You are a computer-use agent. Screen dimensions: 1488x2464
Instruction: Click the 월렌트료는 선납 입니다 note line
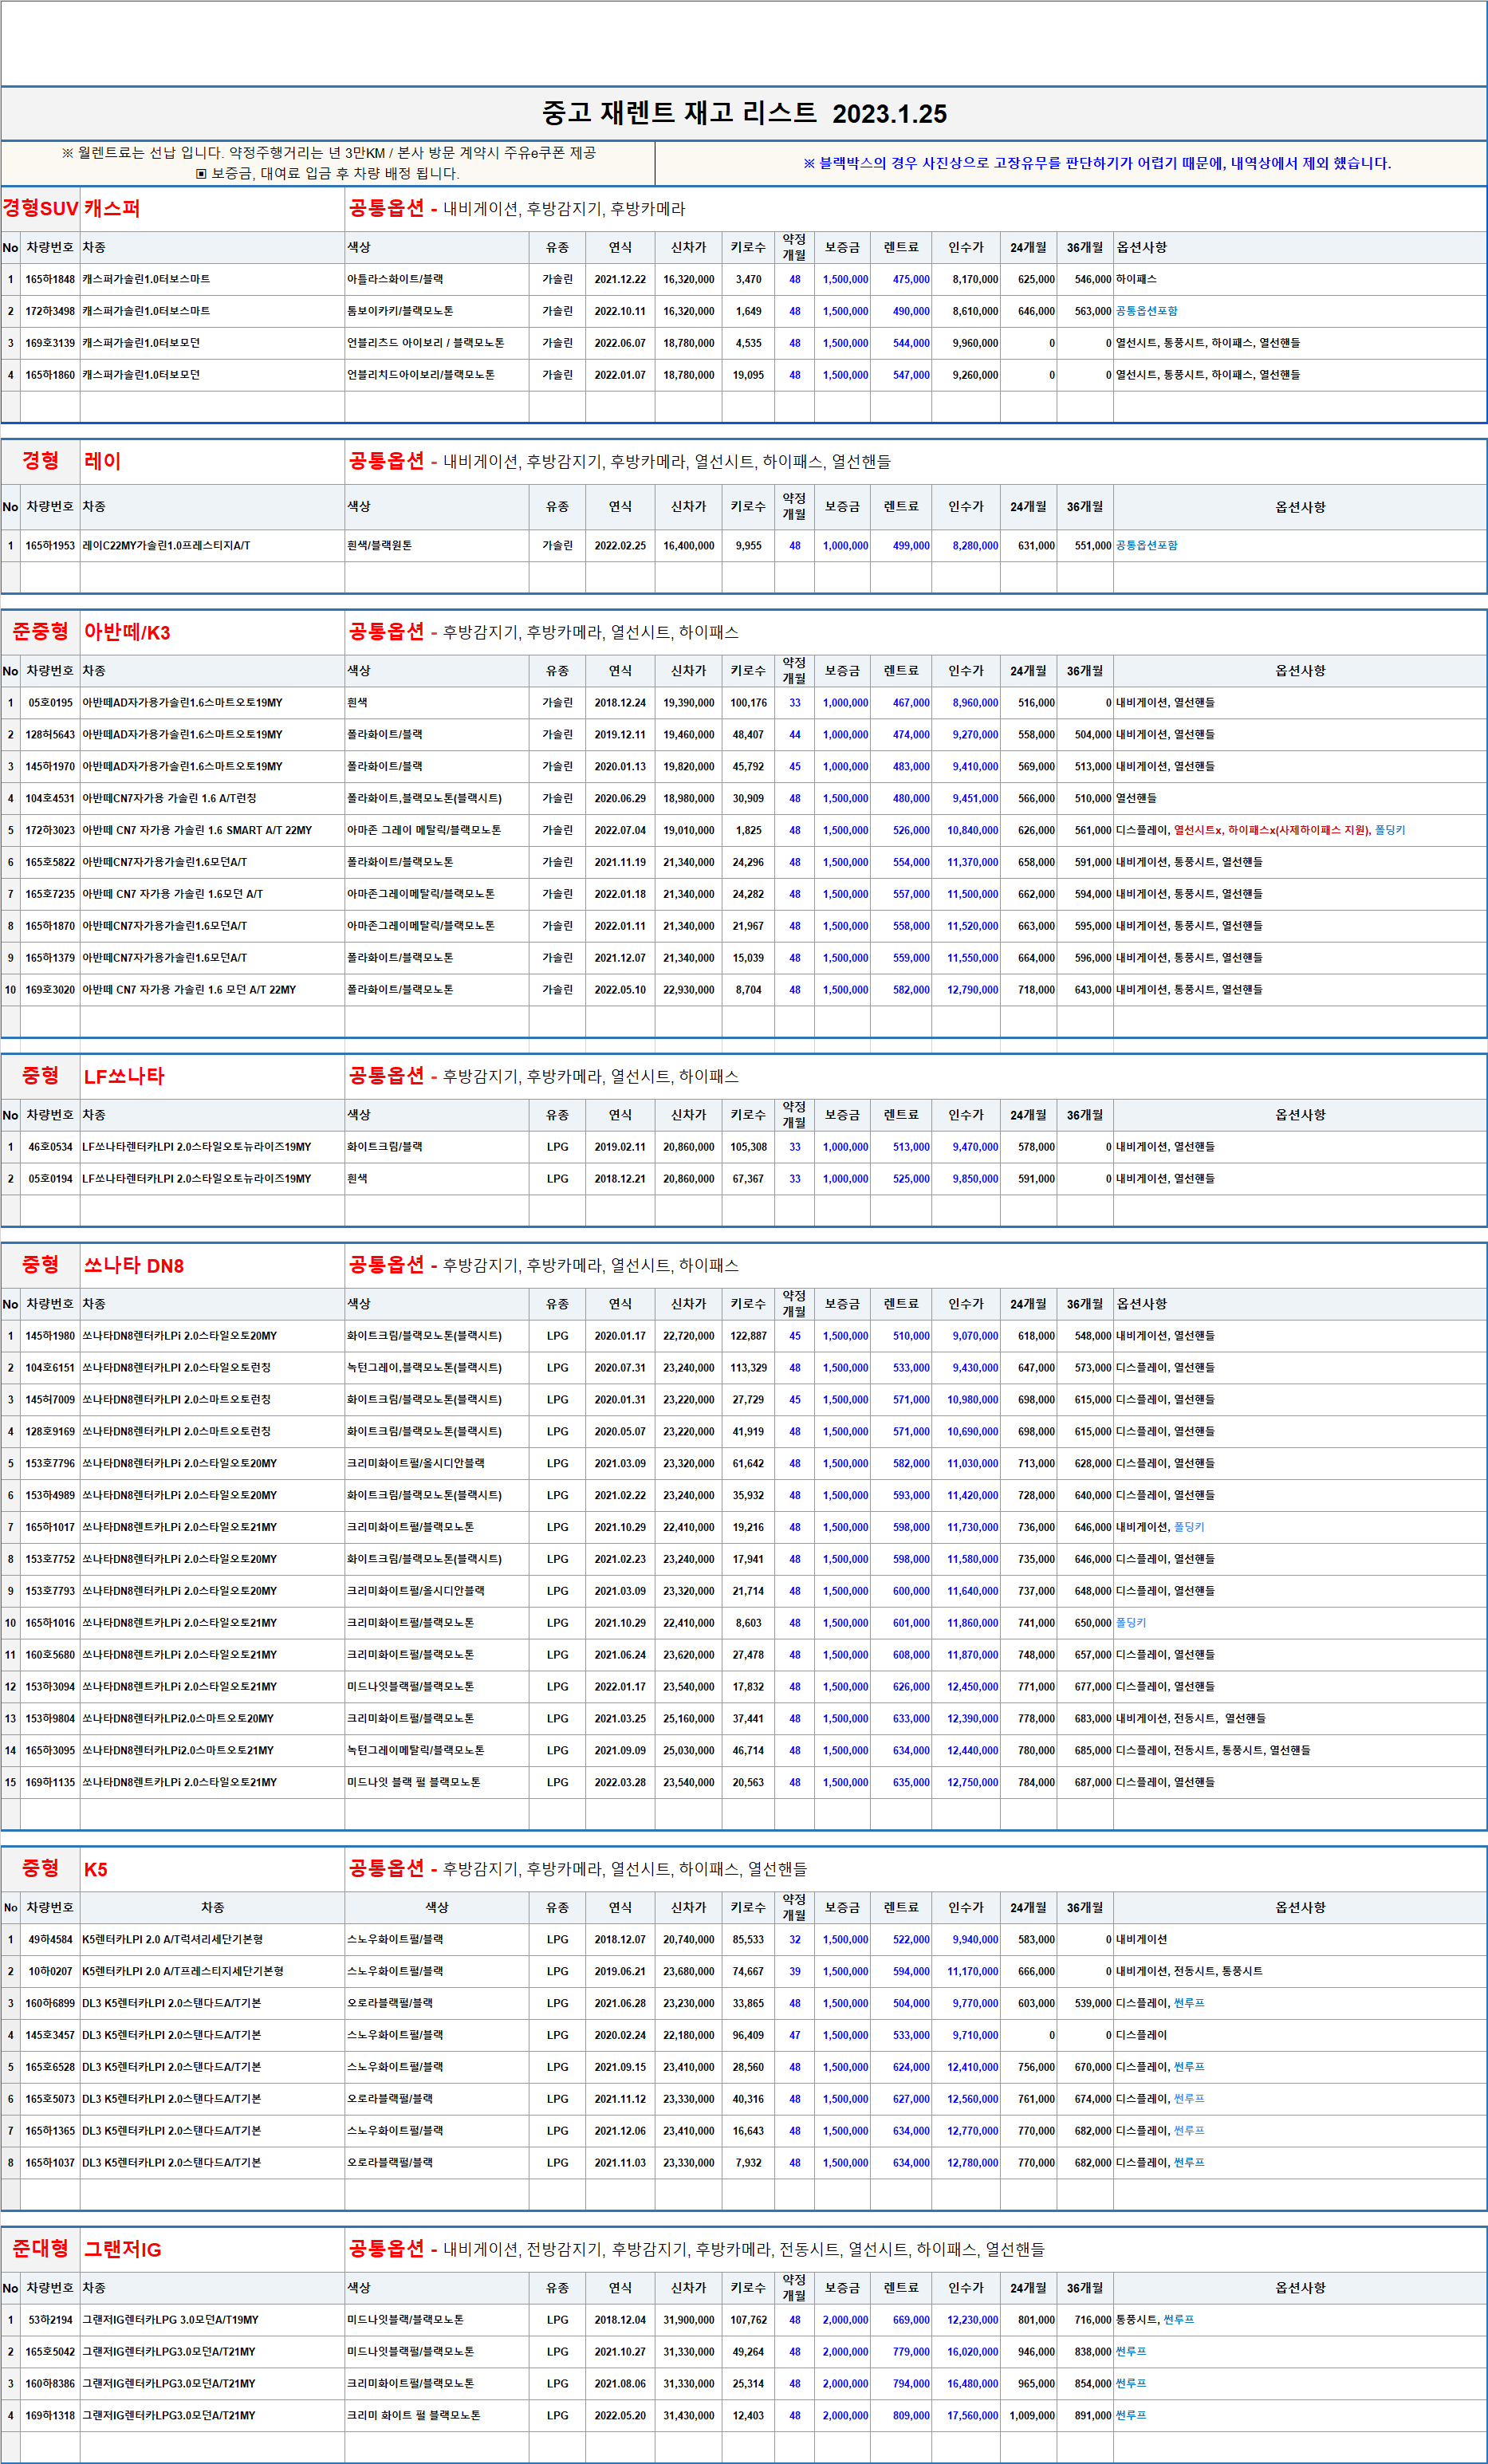coord(329,153)
